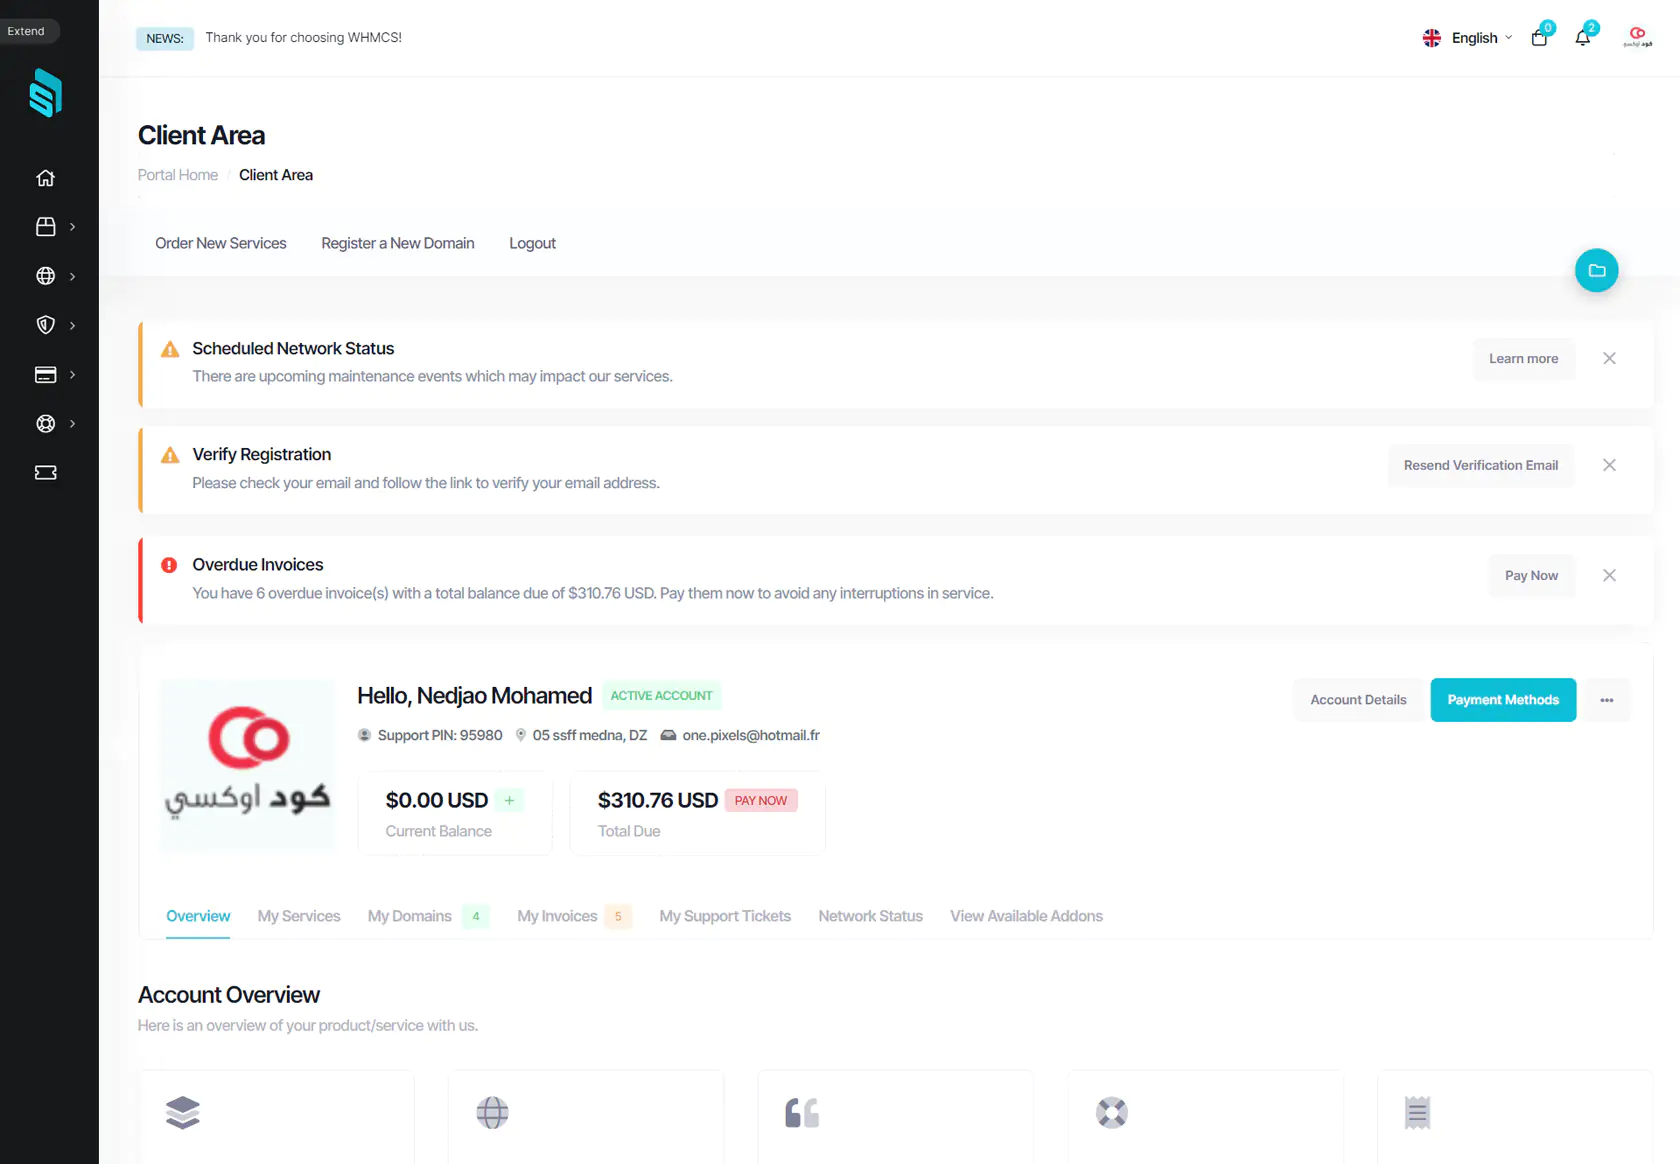Switch to the Overview tab
The image size is (1680, 1164).
point(198,916)
